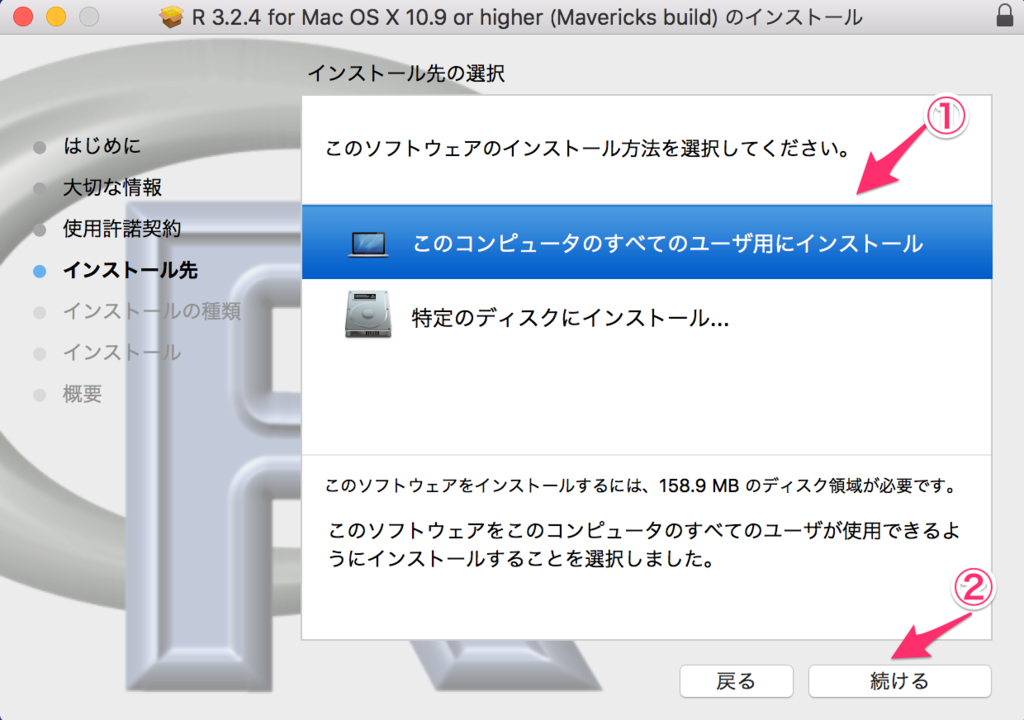Click the すべてのユーザが使用できるよう description text

click(x=643, y=544)
